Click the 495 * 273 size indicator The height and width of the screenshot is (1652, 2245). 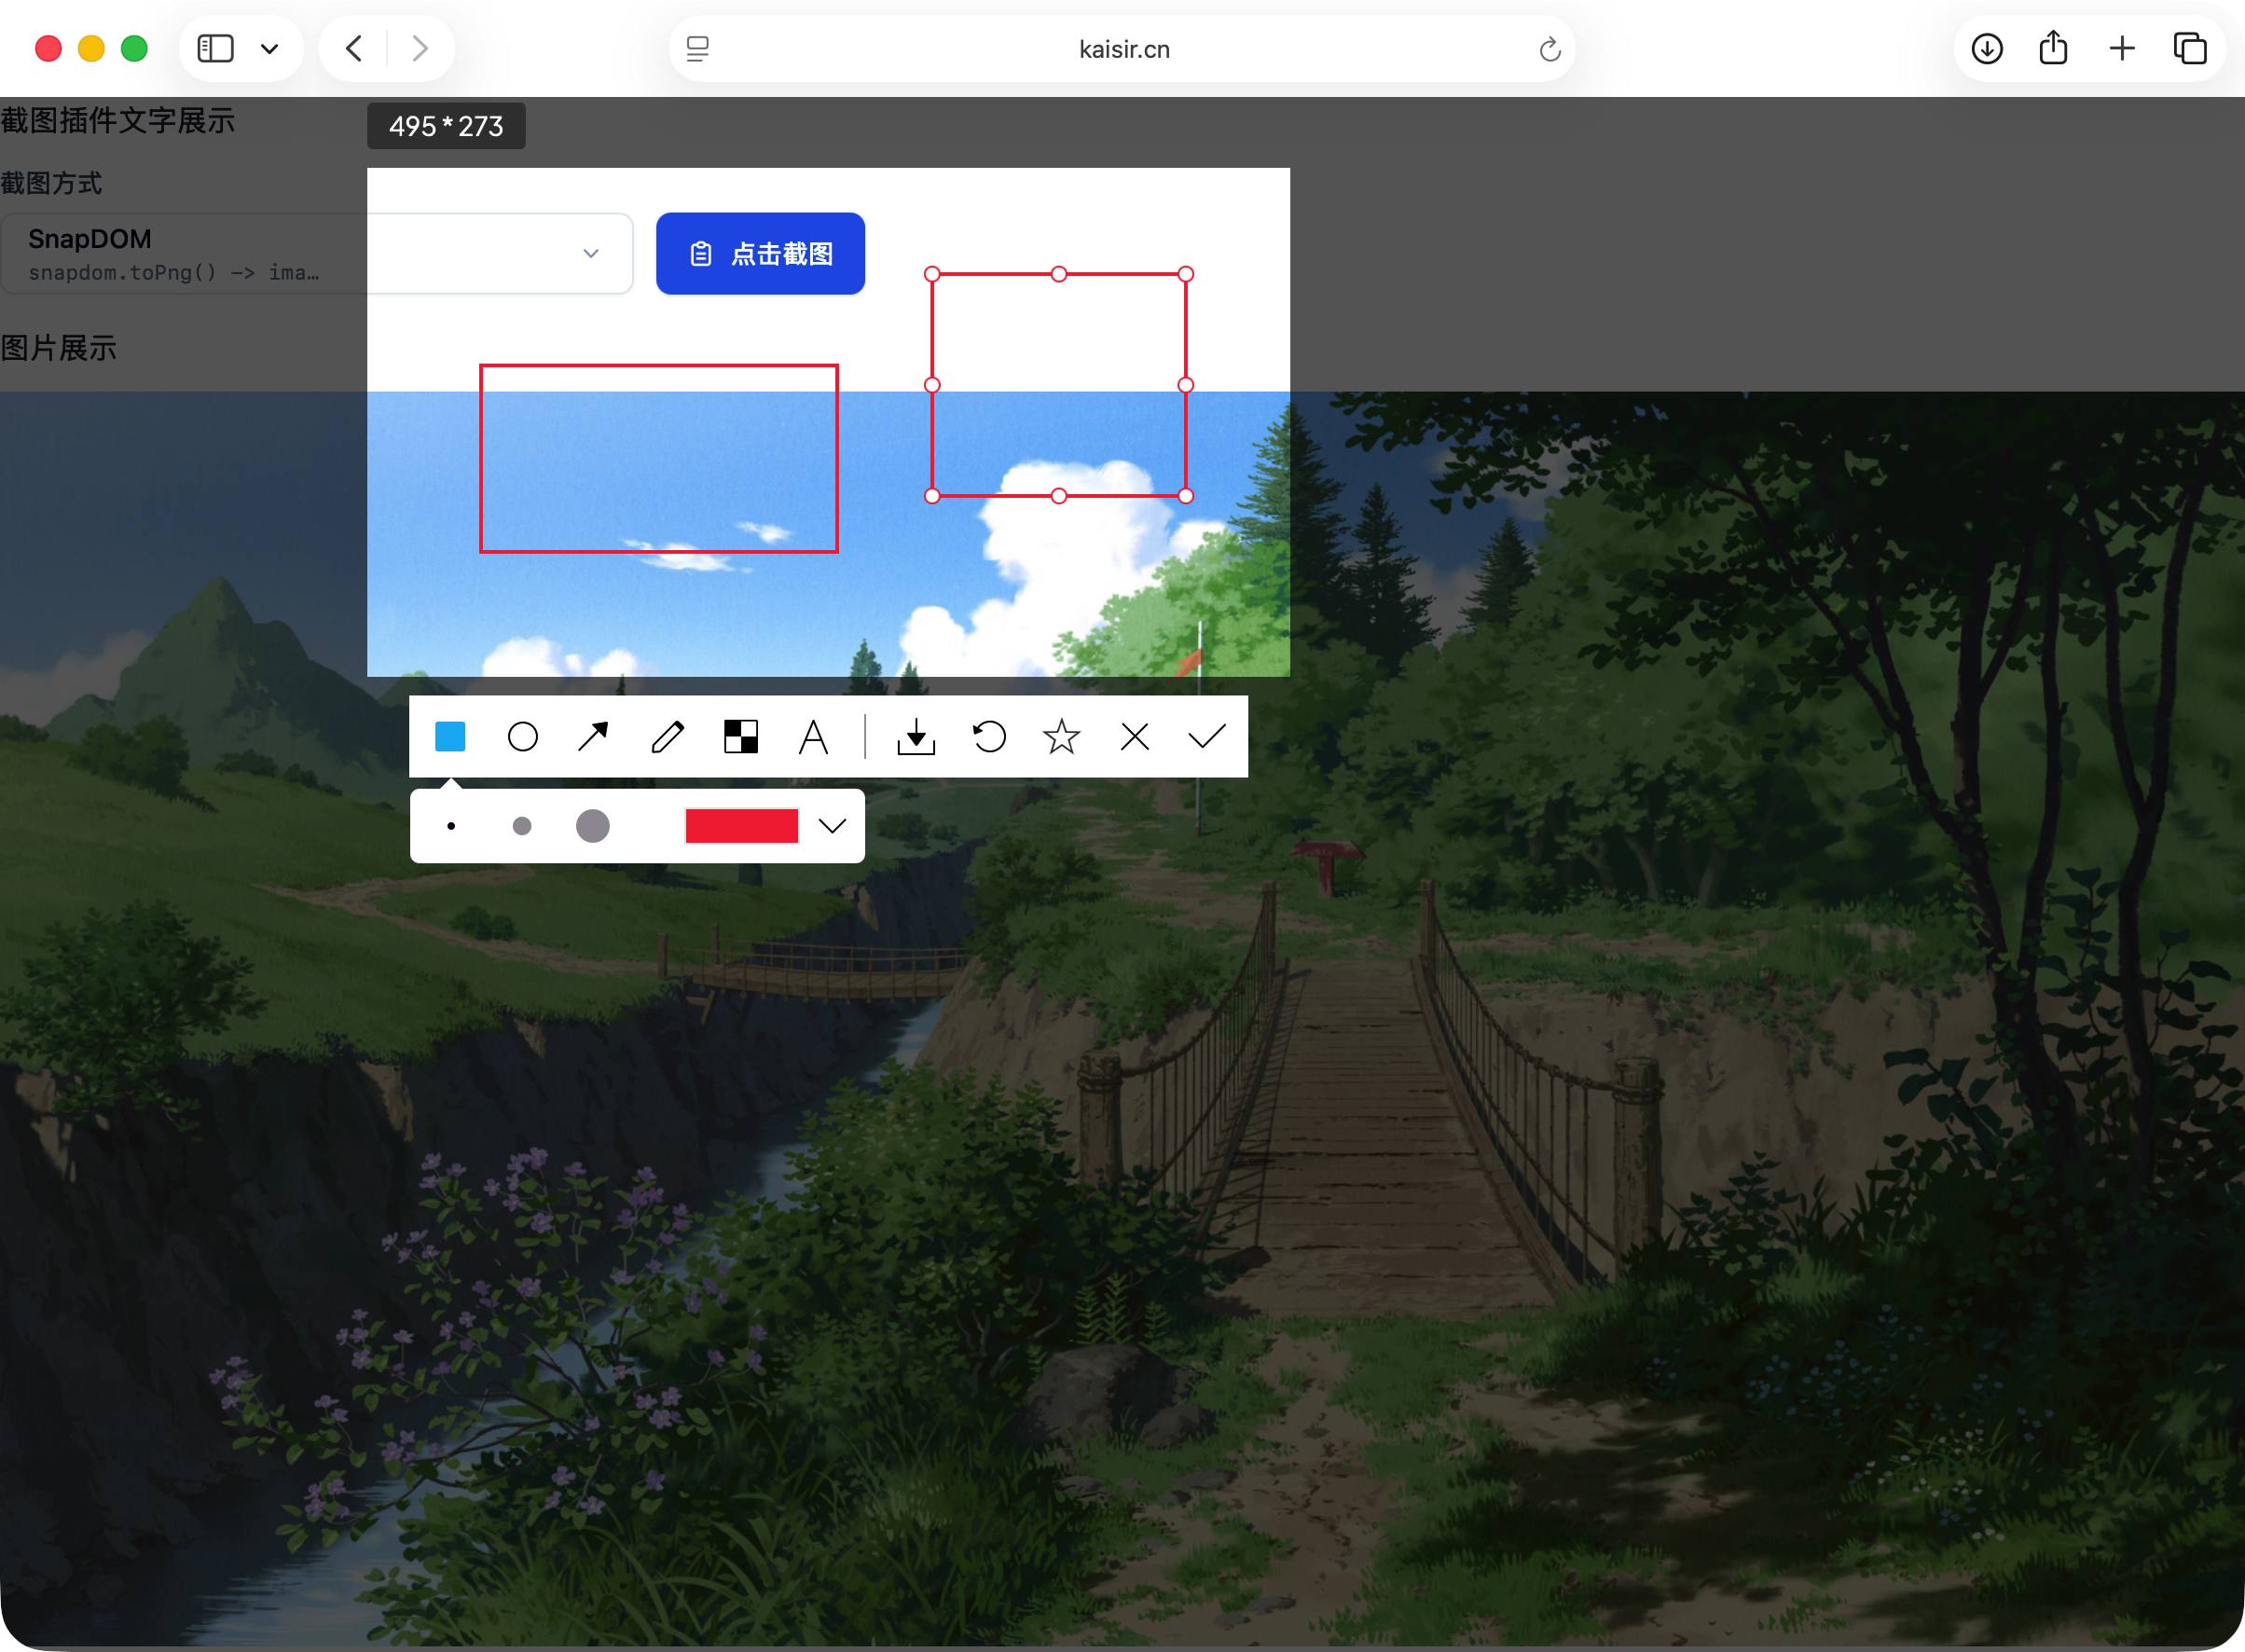click(x=446, y=126)
